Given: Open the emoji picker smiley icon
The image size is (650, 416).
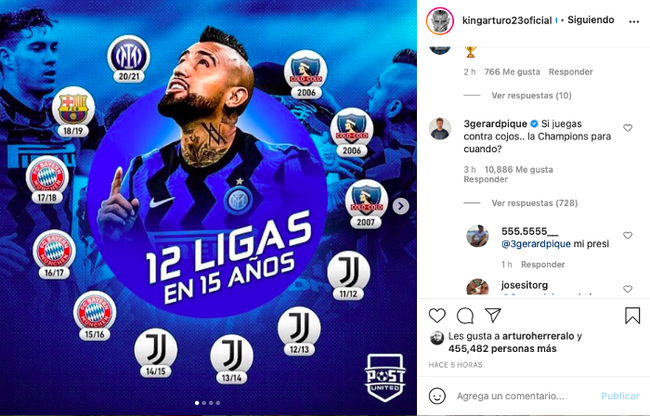Looking at the screenshot, I should pos(437,396).
